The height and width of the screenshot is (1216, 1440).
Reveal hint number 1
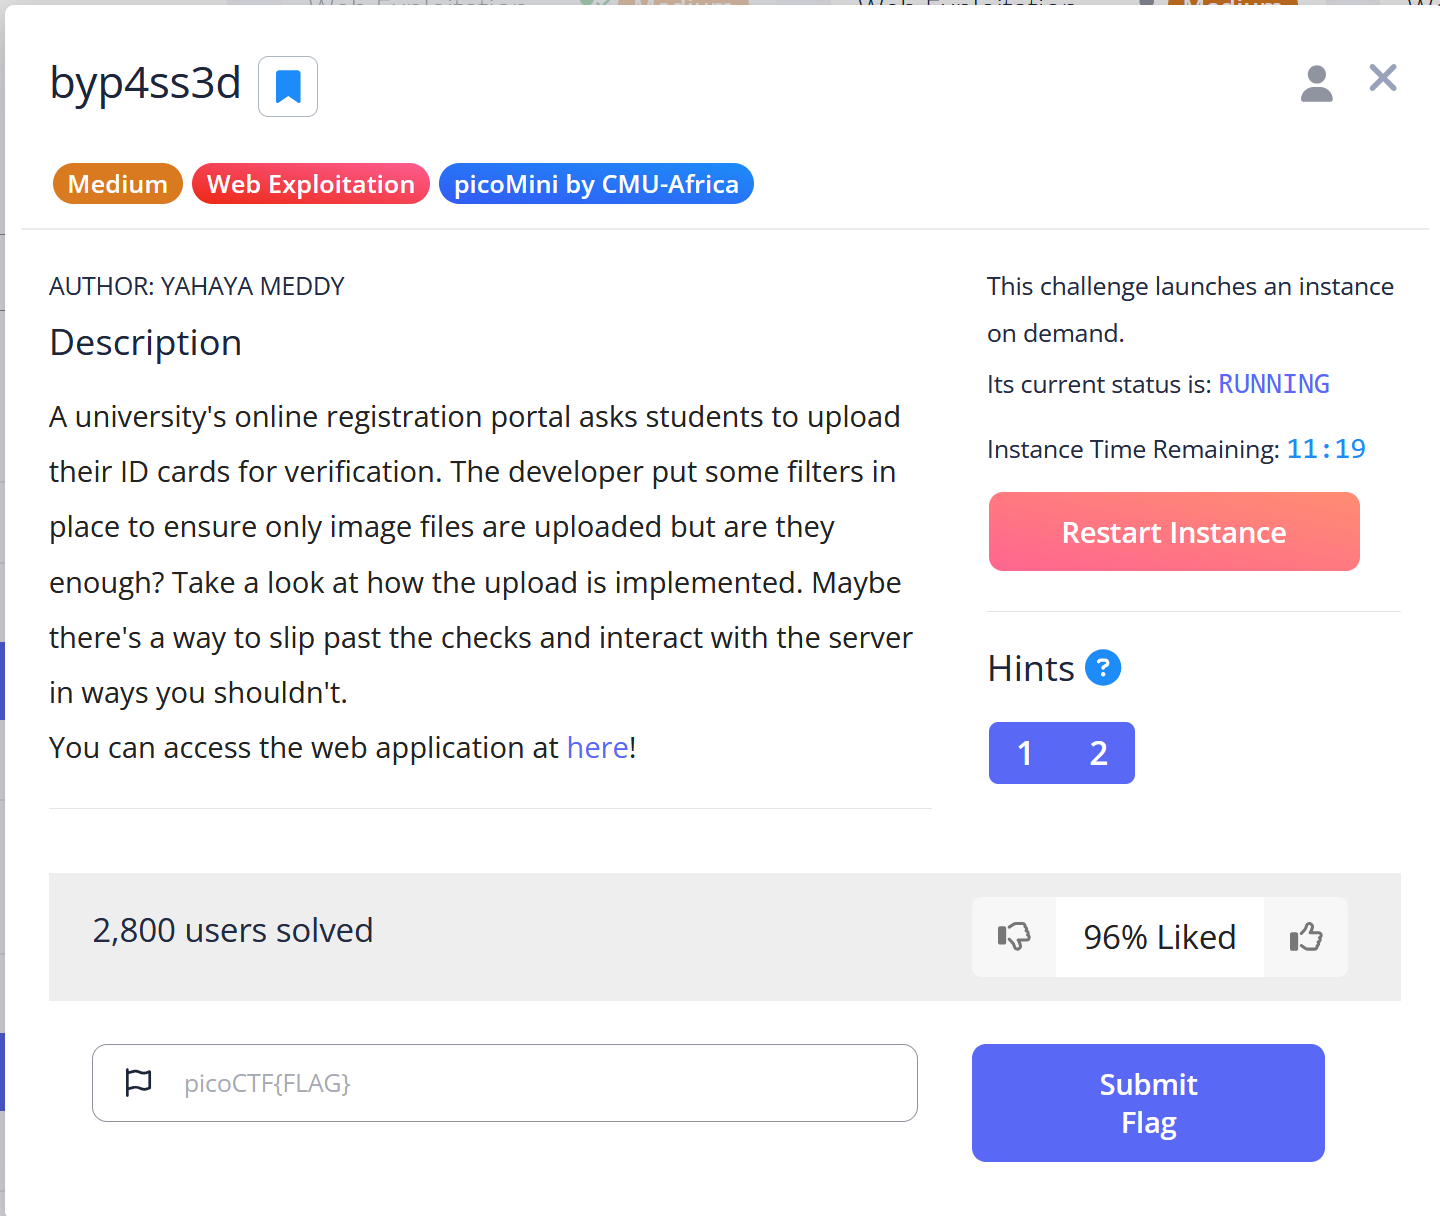[x=1025, y=753]
